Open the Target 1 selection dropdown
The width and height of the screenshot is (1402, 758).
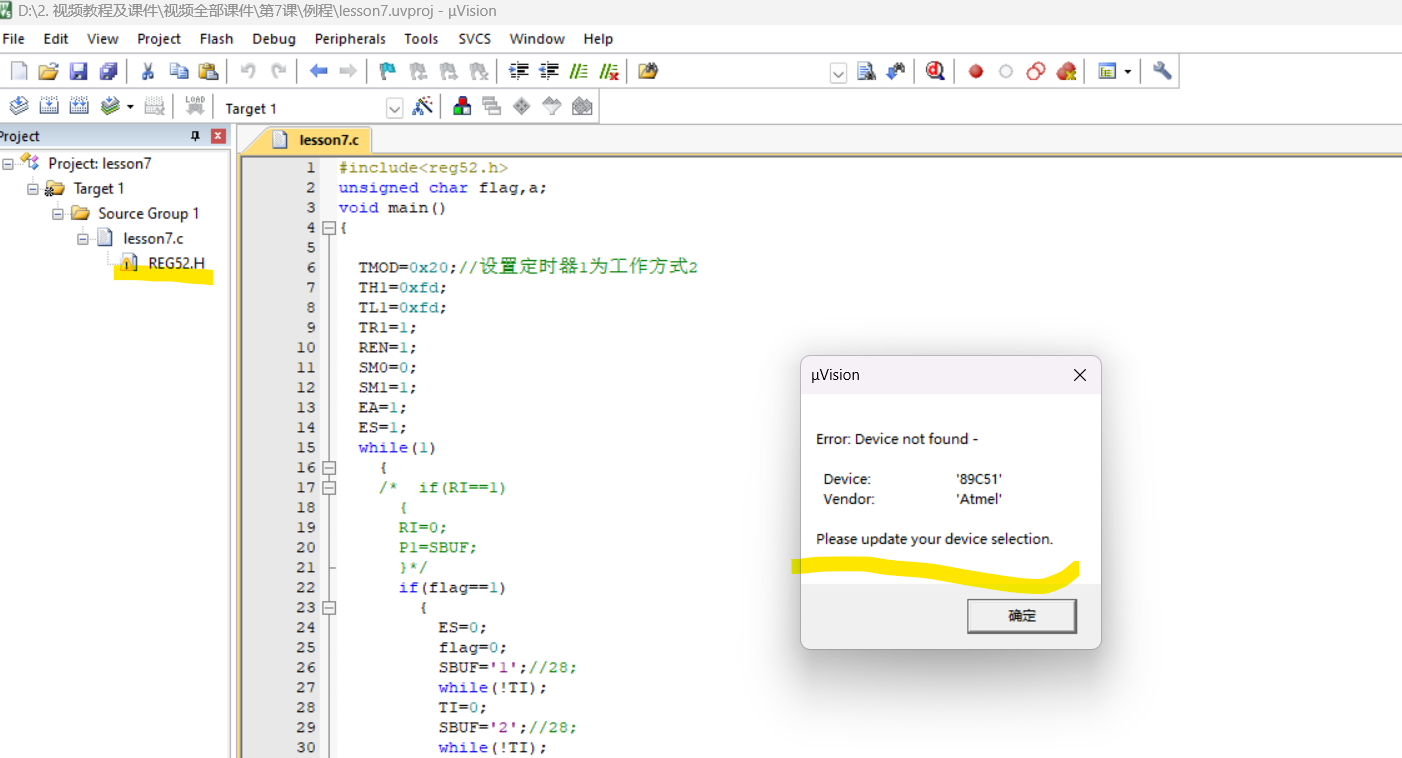[394, 108]
